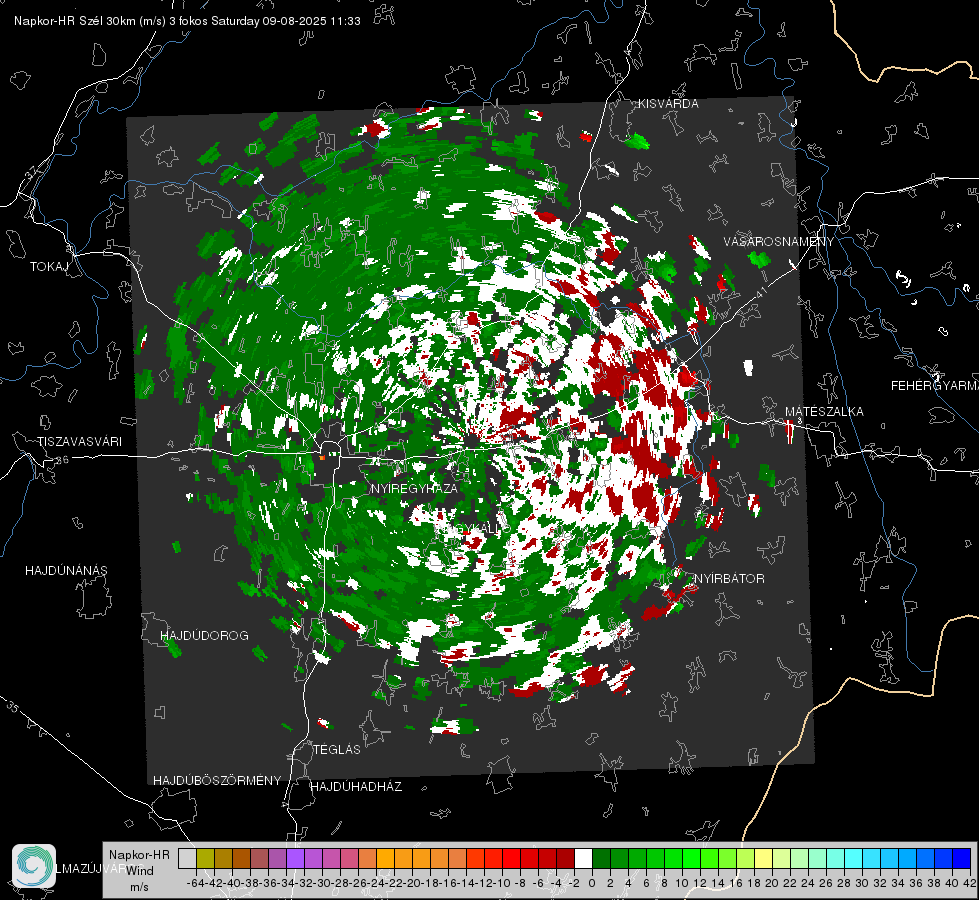Select the NYÍRBÁTOR label
Viewport: 979px width, 900px height.
(x=729, y=579)
